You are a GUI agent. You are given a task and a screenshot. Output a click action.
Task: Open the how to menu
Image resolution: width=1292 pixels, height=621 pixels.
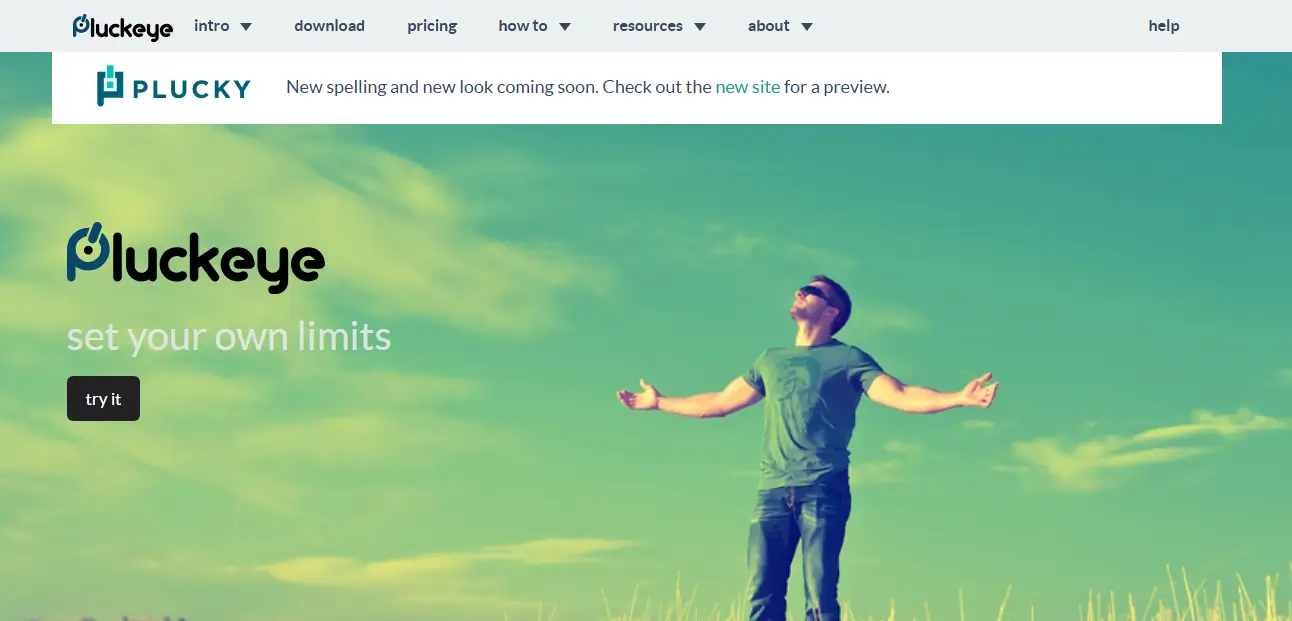(x=523, y=26)
